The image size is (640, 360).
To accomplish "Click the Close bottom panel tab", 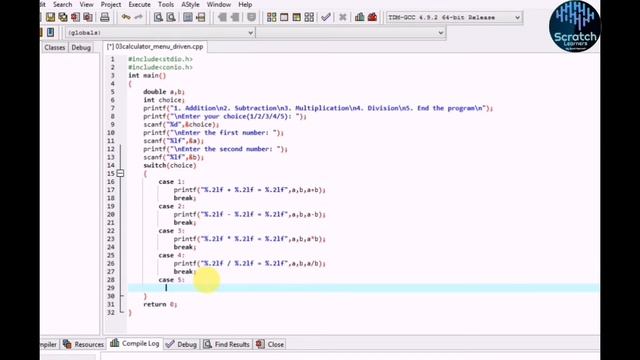I will click(x=270, y=344).
